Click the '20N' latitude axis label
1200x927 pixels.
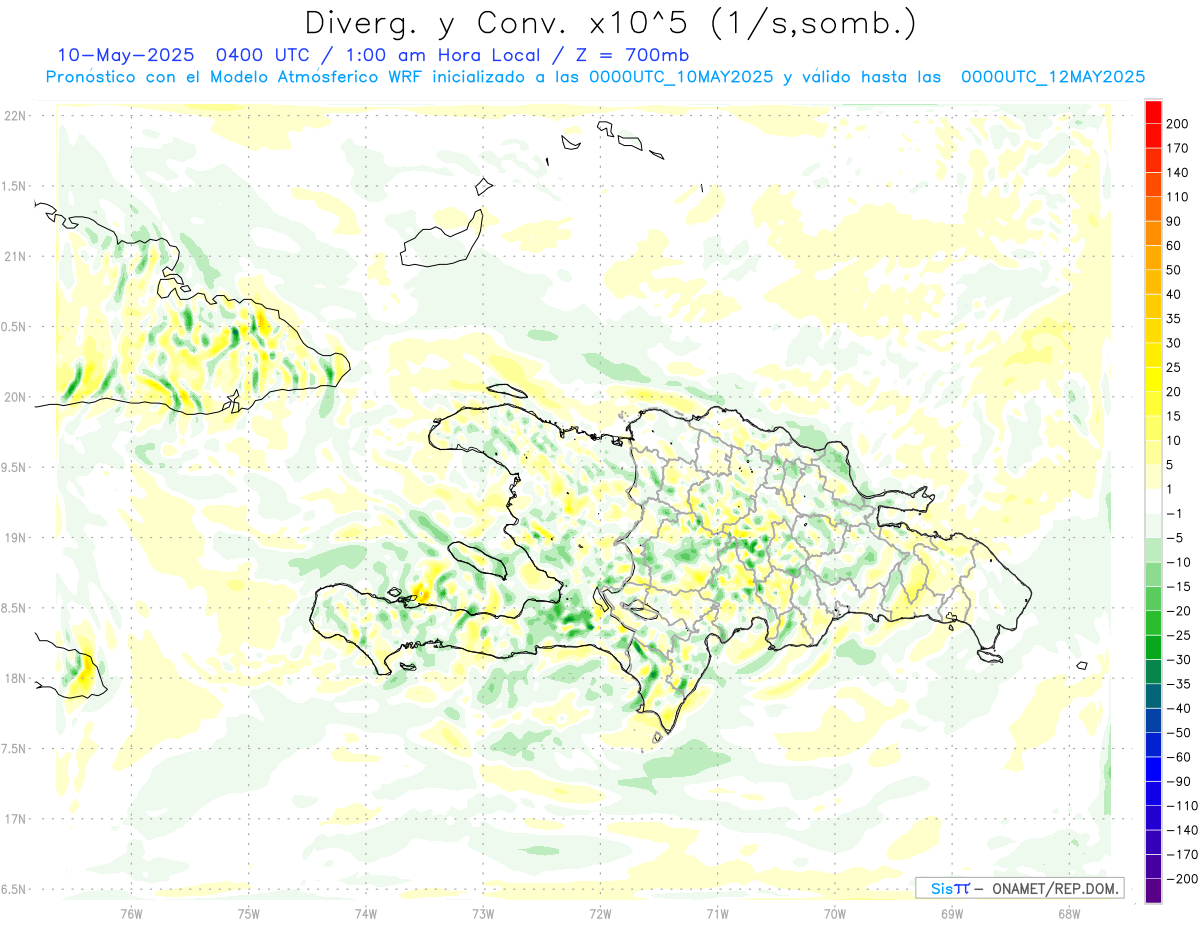click(14, 397)
